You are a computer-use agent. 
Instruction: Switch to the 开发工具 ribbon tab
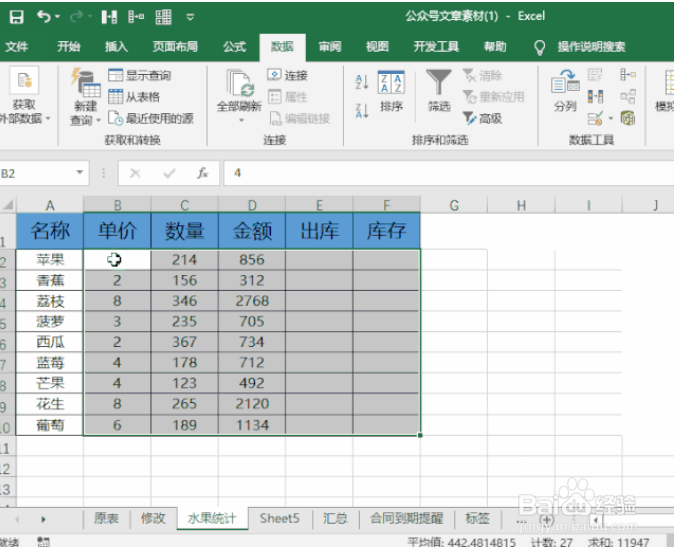pyautogui.click(x=436, y=47)
